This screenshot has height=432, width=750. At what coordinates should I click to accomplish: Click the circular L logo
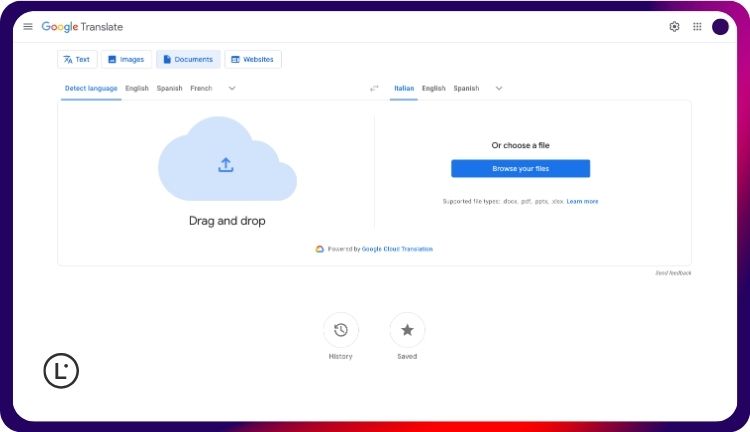coord(61,371)
